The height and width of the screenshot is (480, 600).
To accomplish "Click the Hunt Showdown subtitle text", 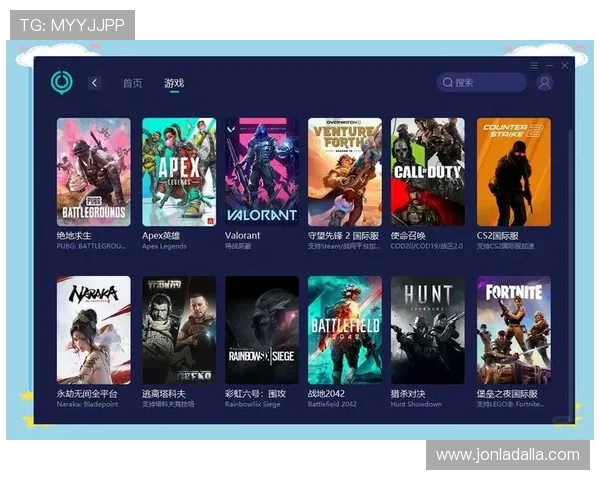I will click(416, 404).
